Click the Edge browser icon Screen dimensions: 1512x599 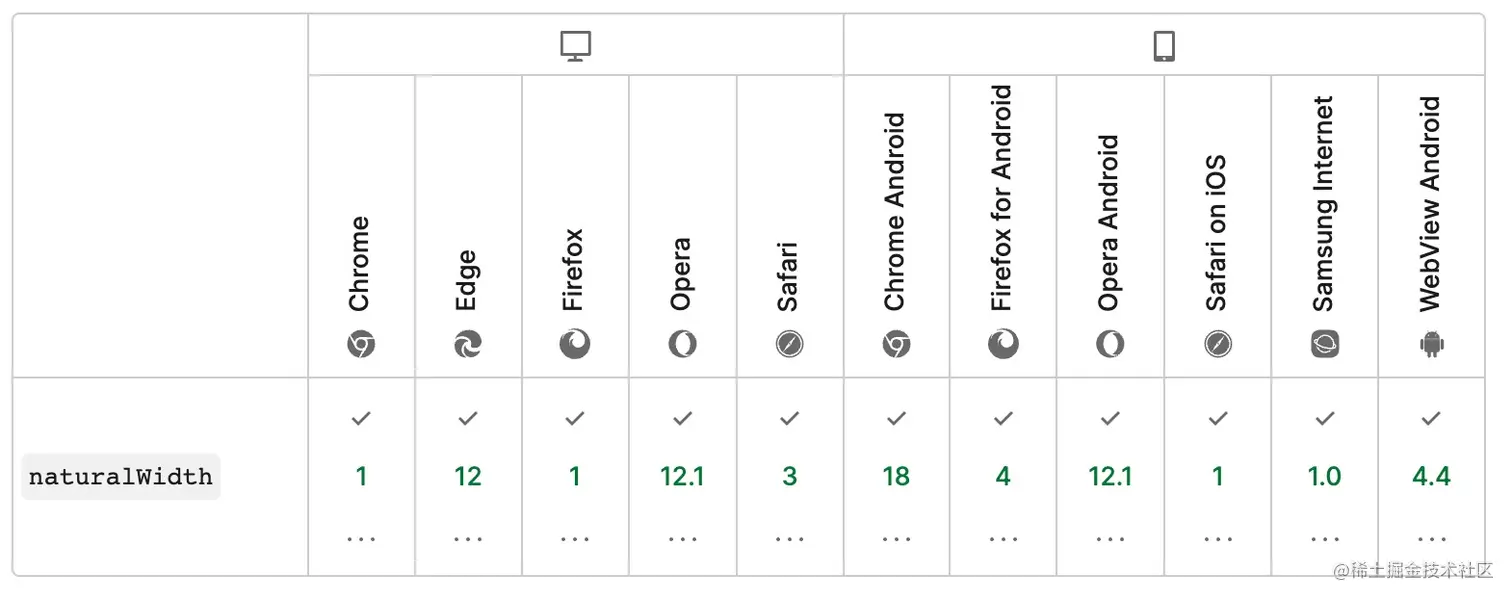click(x=468, y=345)
